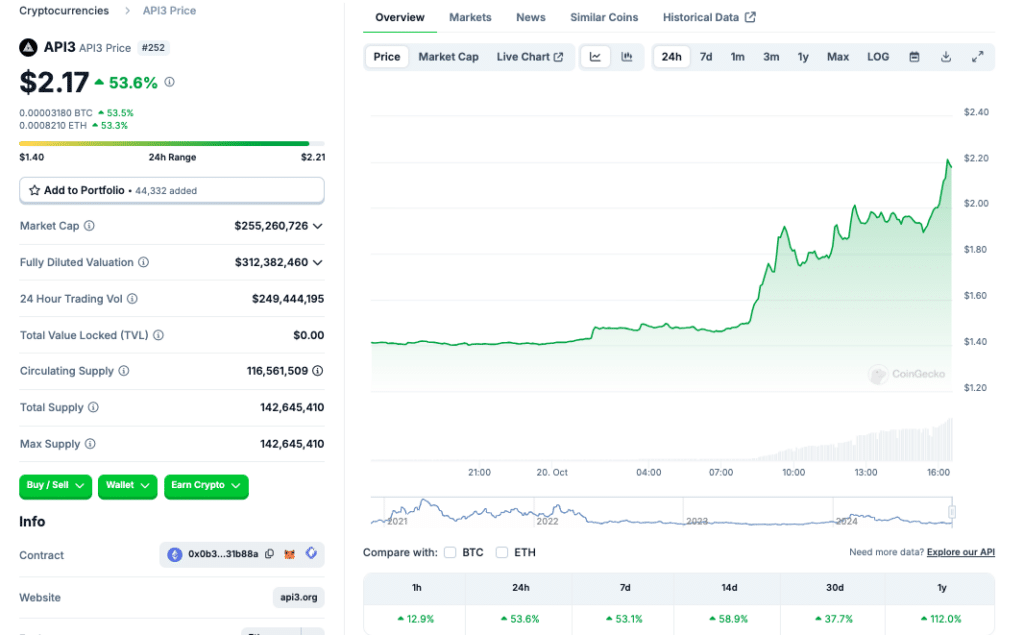Screen dimensions: 1024x635
Task: Click the API3 coin logo icon
Action: tap(28, 48)
